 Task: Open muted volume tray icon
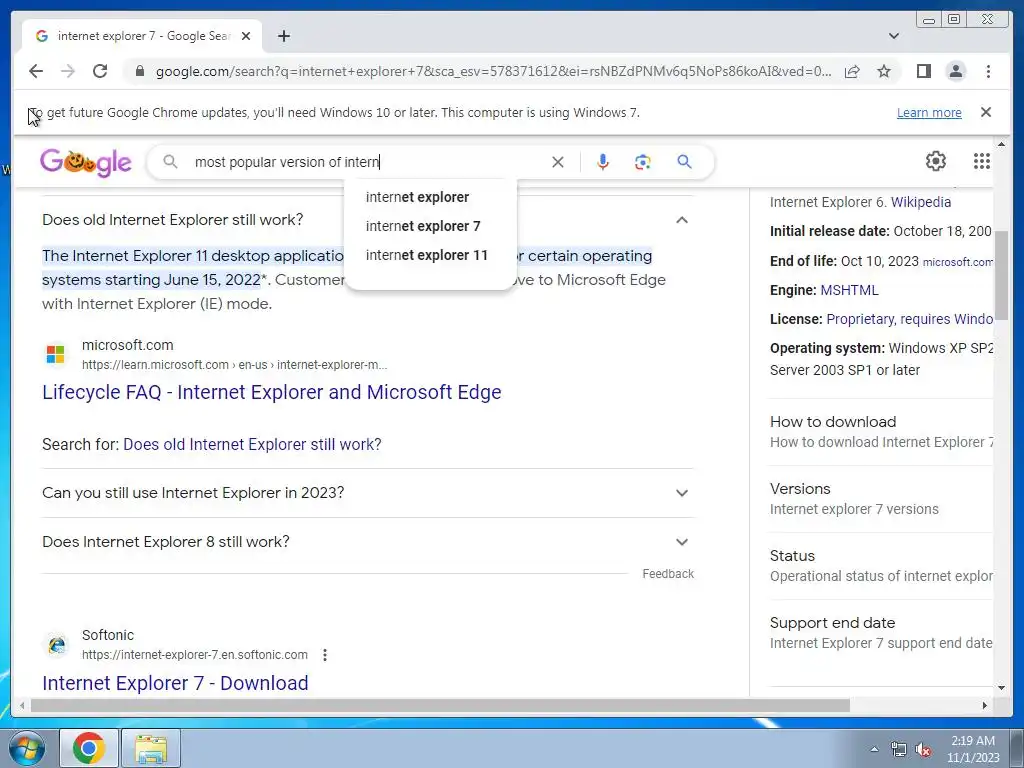click(x=923, y=749)
